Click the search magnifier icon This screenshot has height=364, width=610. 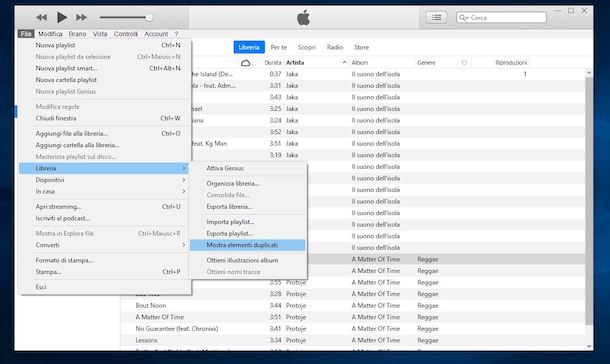click(463, 18)
